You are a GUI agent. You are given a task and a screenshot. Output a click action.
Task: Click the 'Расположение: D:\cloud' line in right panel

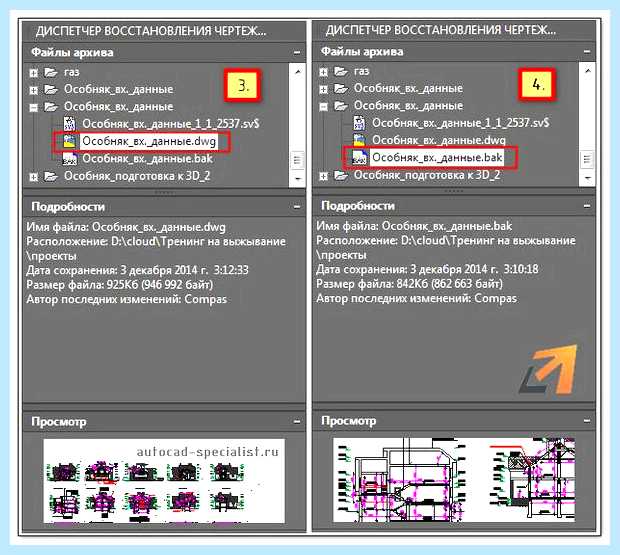[446, 248]
